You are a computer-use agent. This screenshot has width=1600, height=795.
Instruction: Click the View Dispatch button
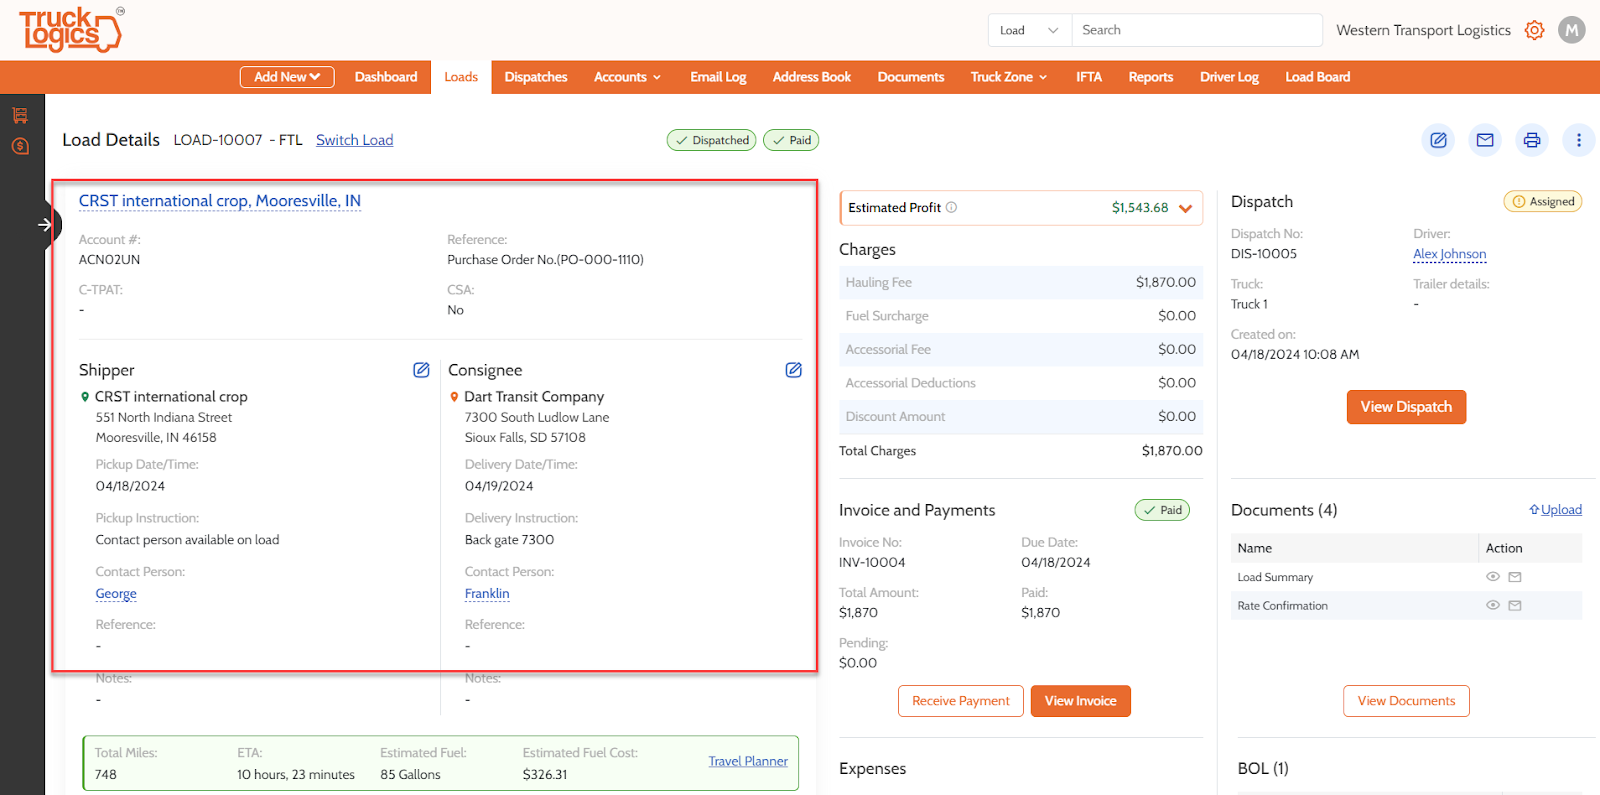click(x=1406, y=407)
